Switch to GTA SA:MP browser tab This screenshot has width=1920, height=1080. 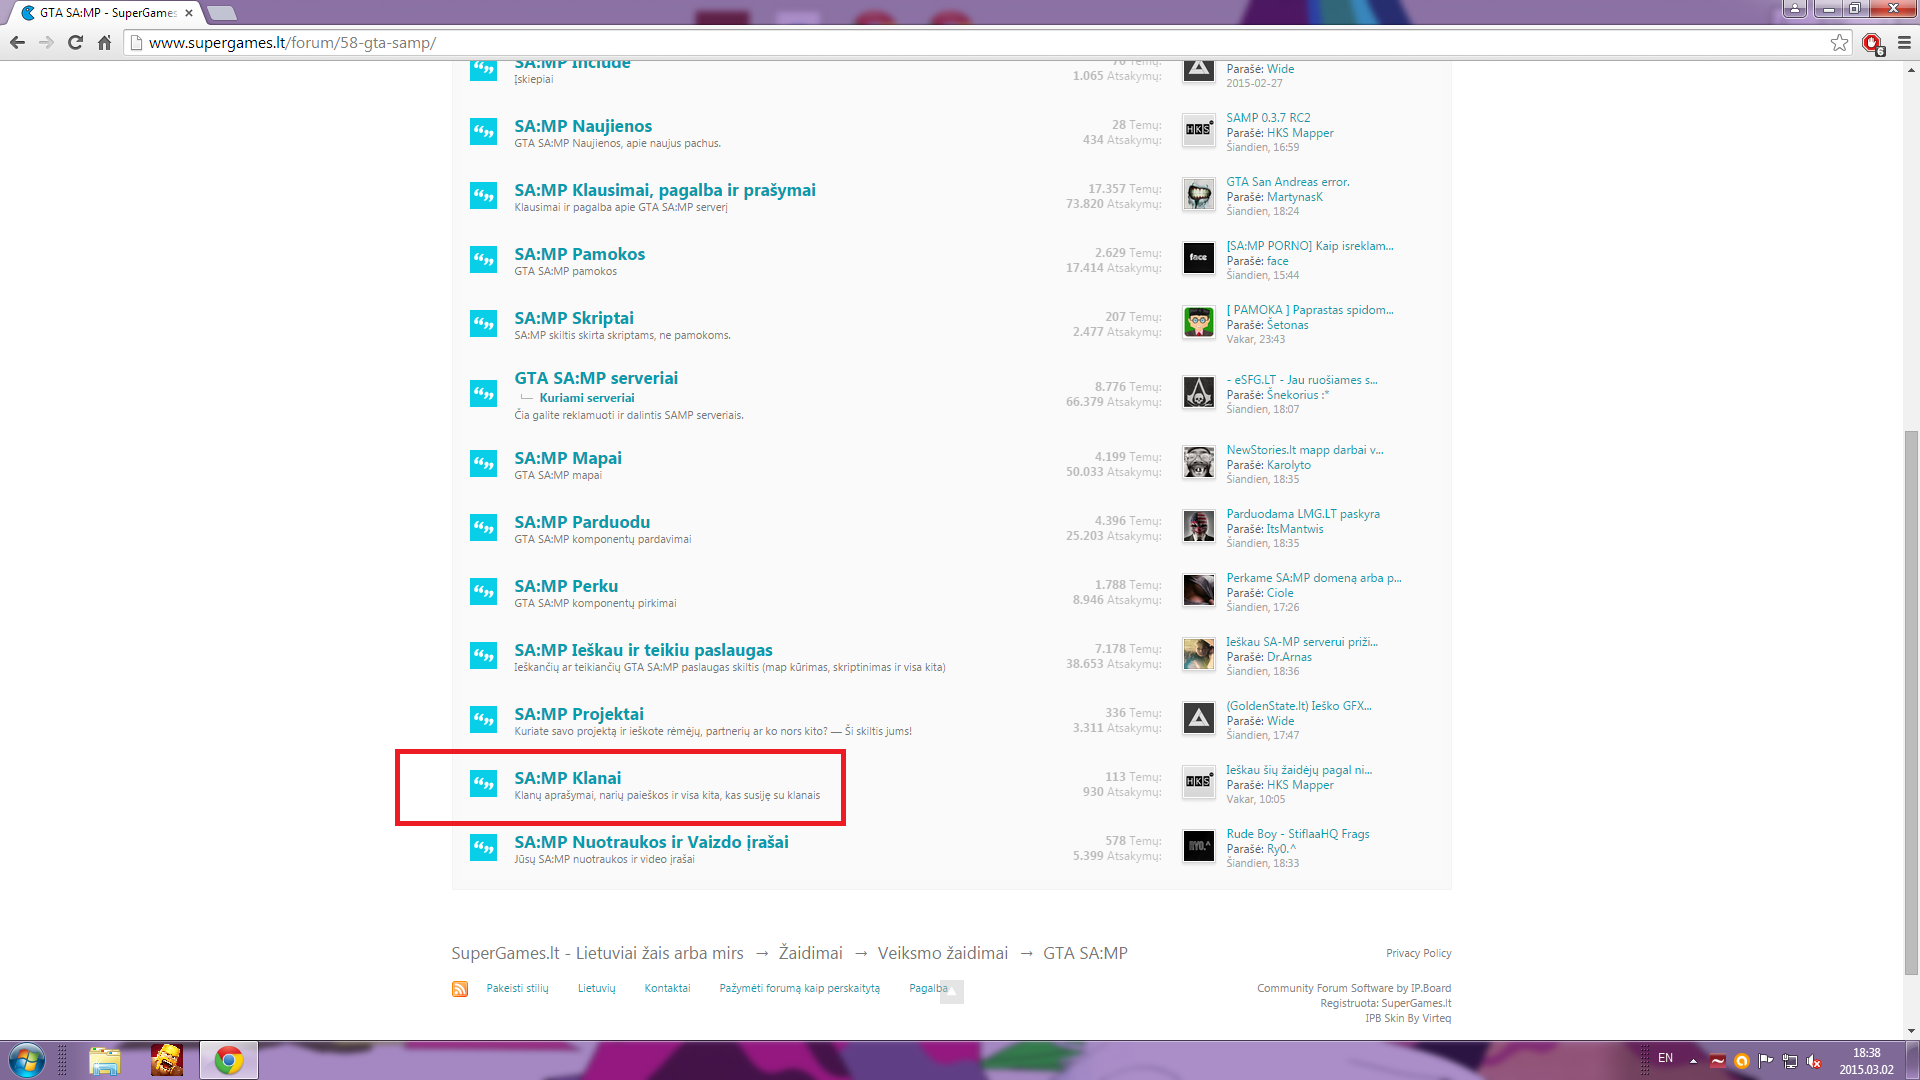105,13
